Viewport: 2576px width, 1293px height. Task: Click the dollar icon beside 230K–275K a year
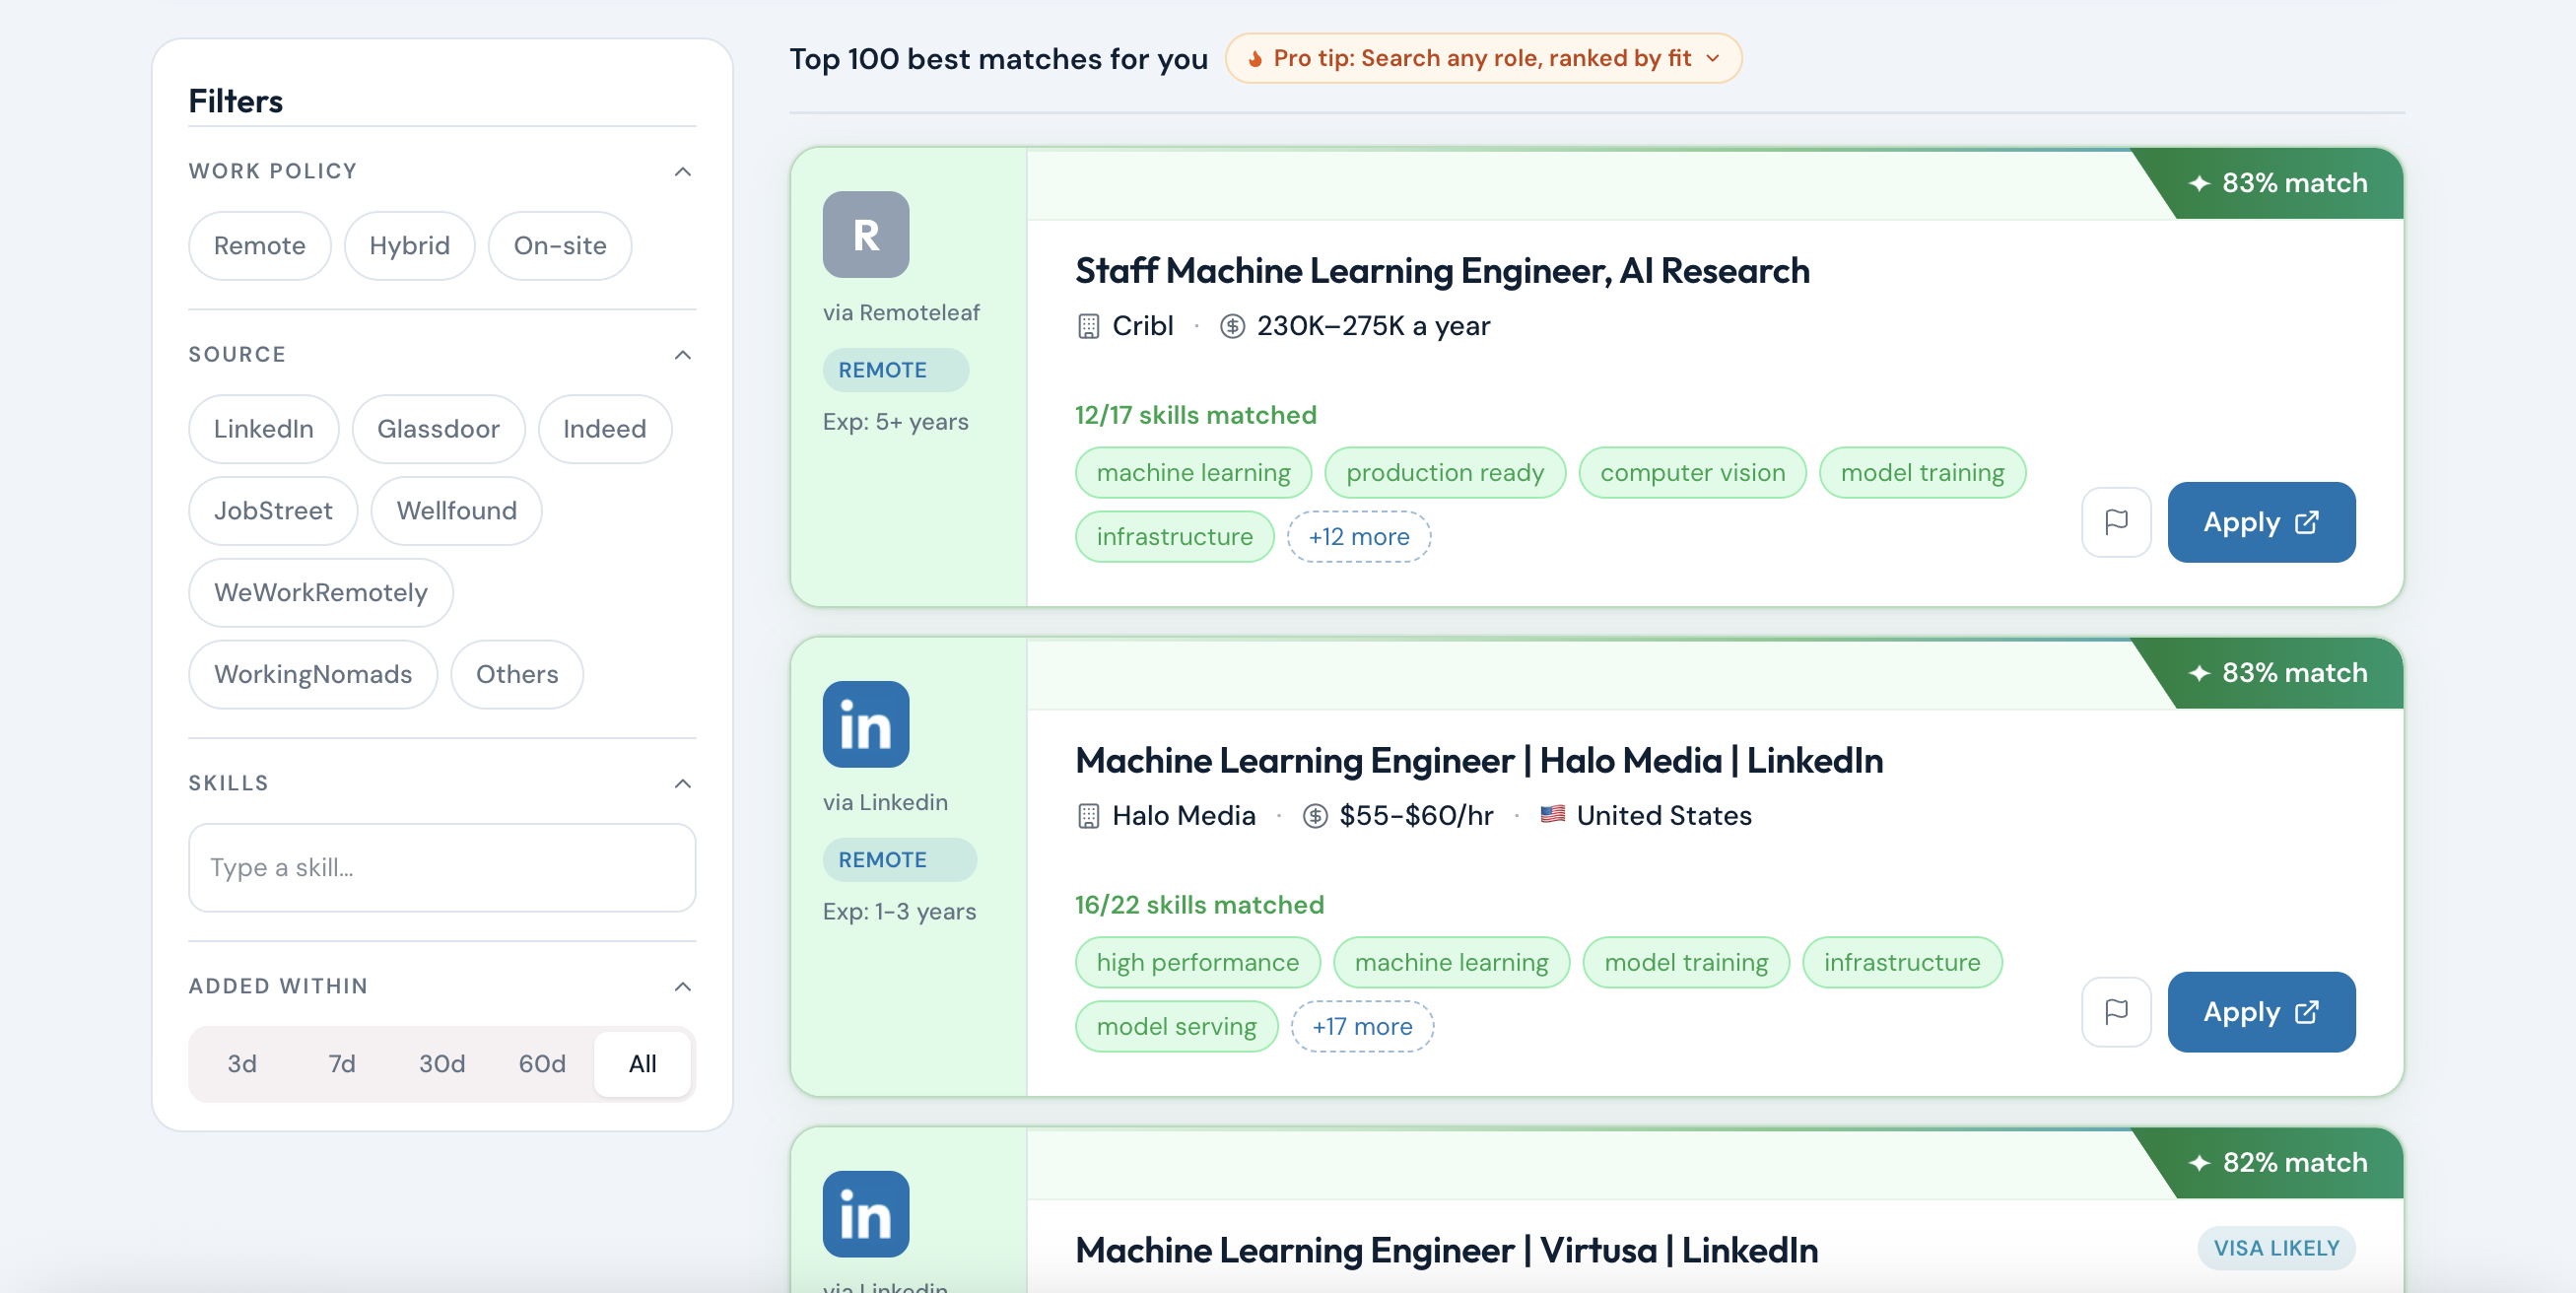click(1232, 326)
